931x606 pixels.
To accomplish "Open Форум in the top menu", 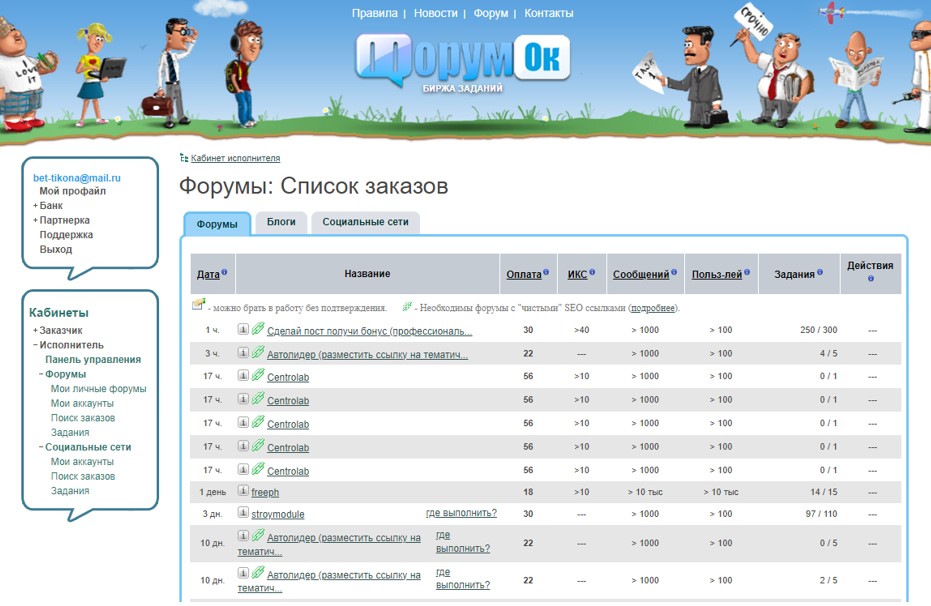I will (x=490, y=13).
